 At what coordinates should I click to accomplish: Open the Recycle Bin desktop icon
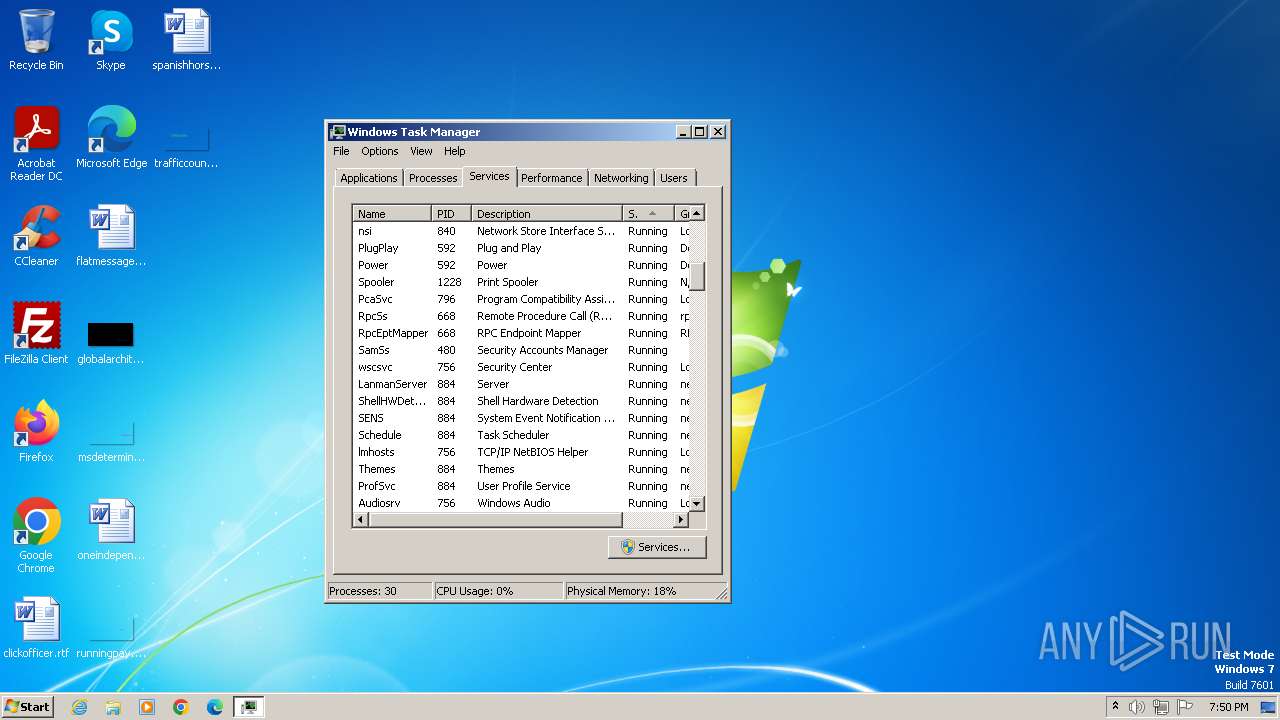coord(36,40)
